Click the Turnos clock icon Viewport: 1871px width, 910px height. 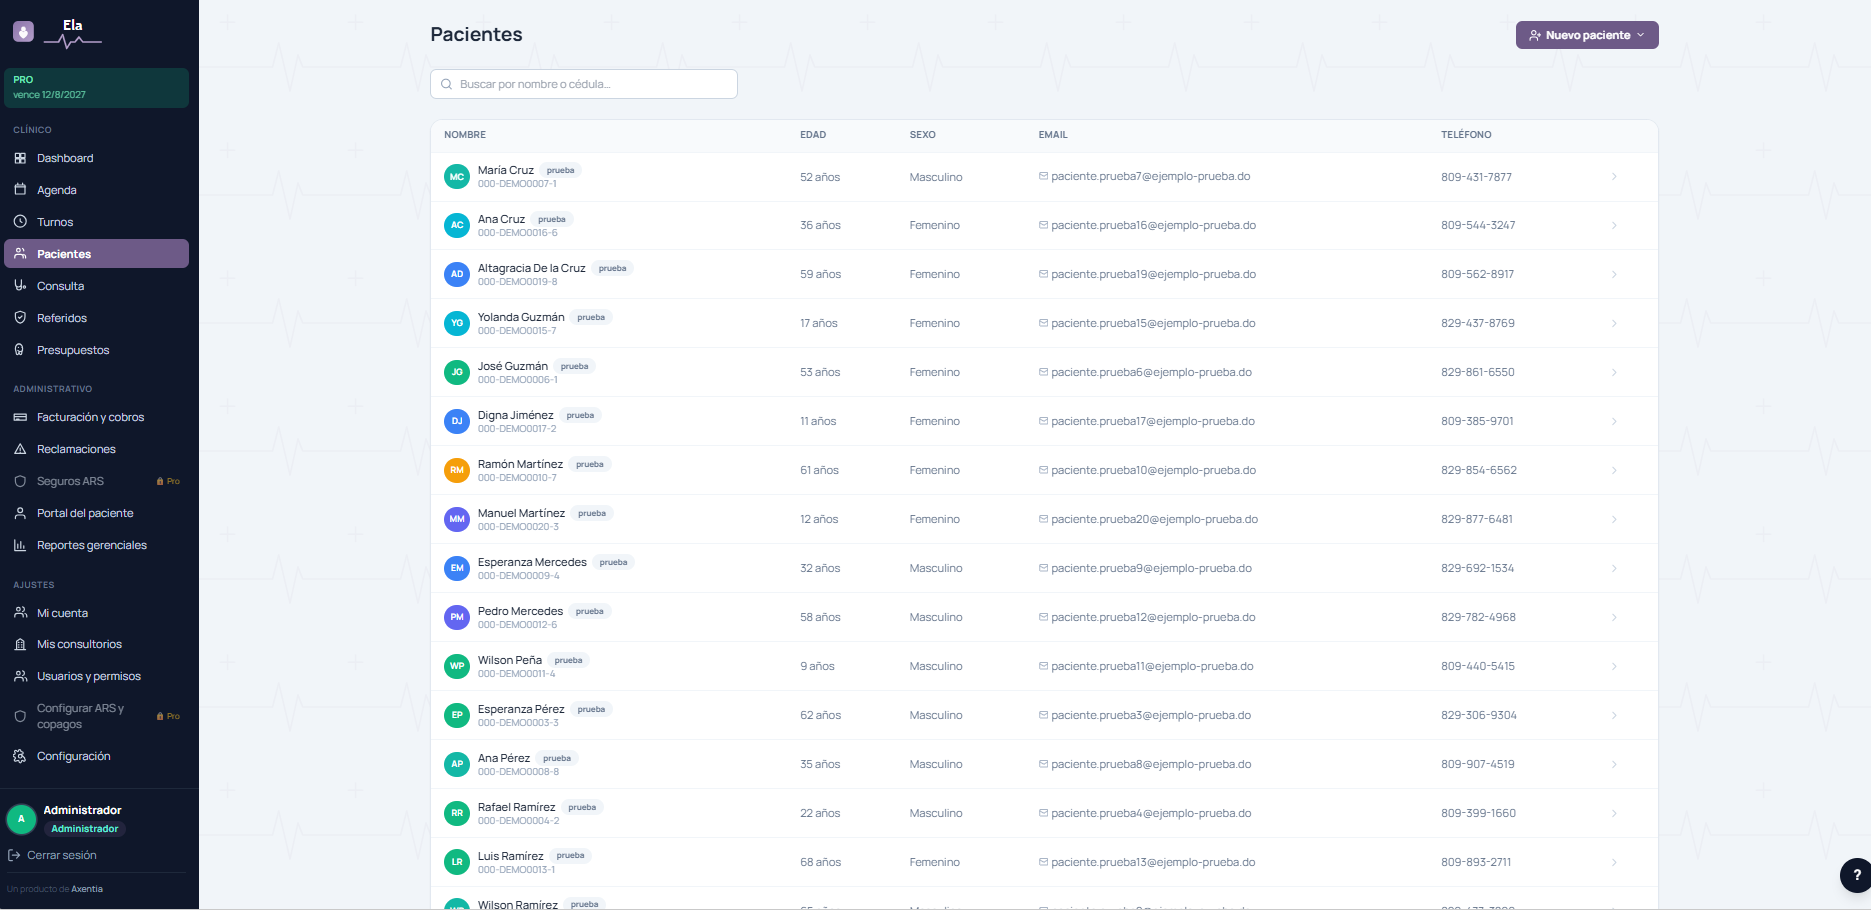[20, 222]
